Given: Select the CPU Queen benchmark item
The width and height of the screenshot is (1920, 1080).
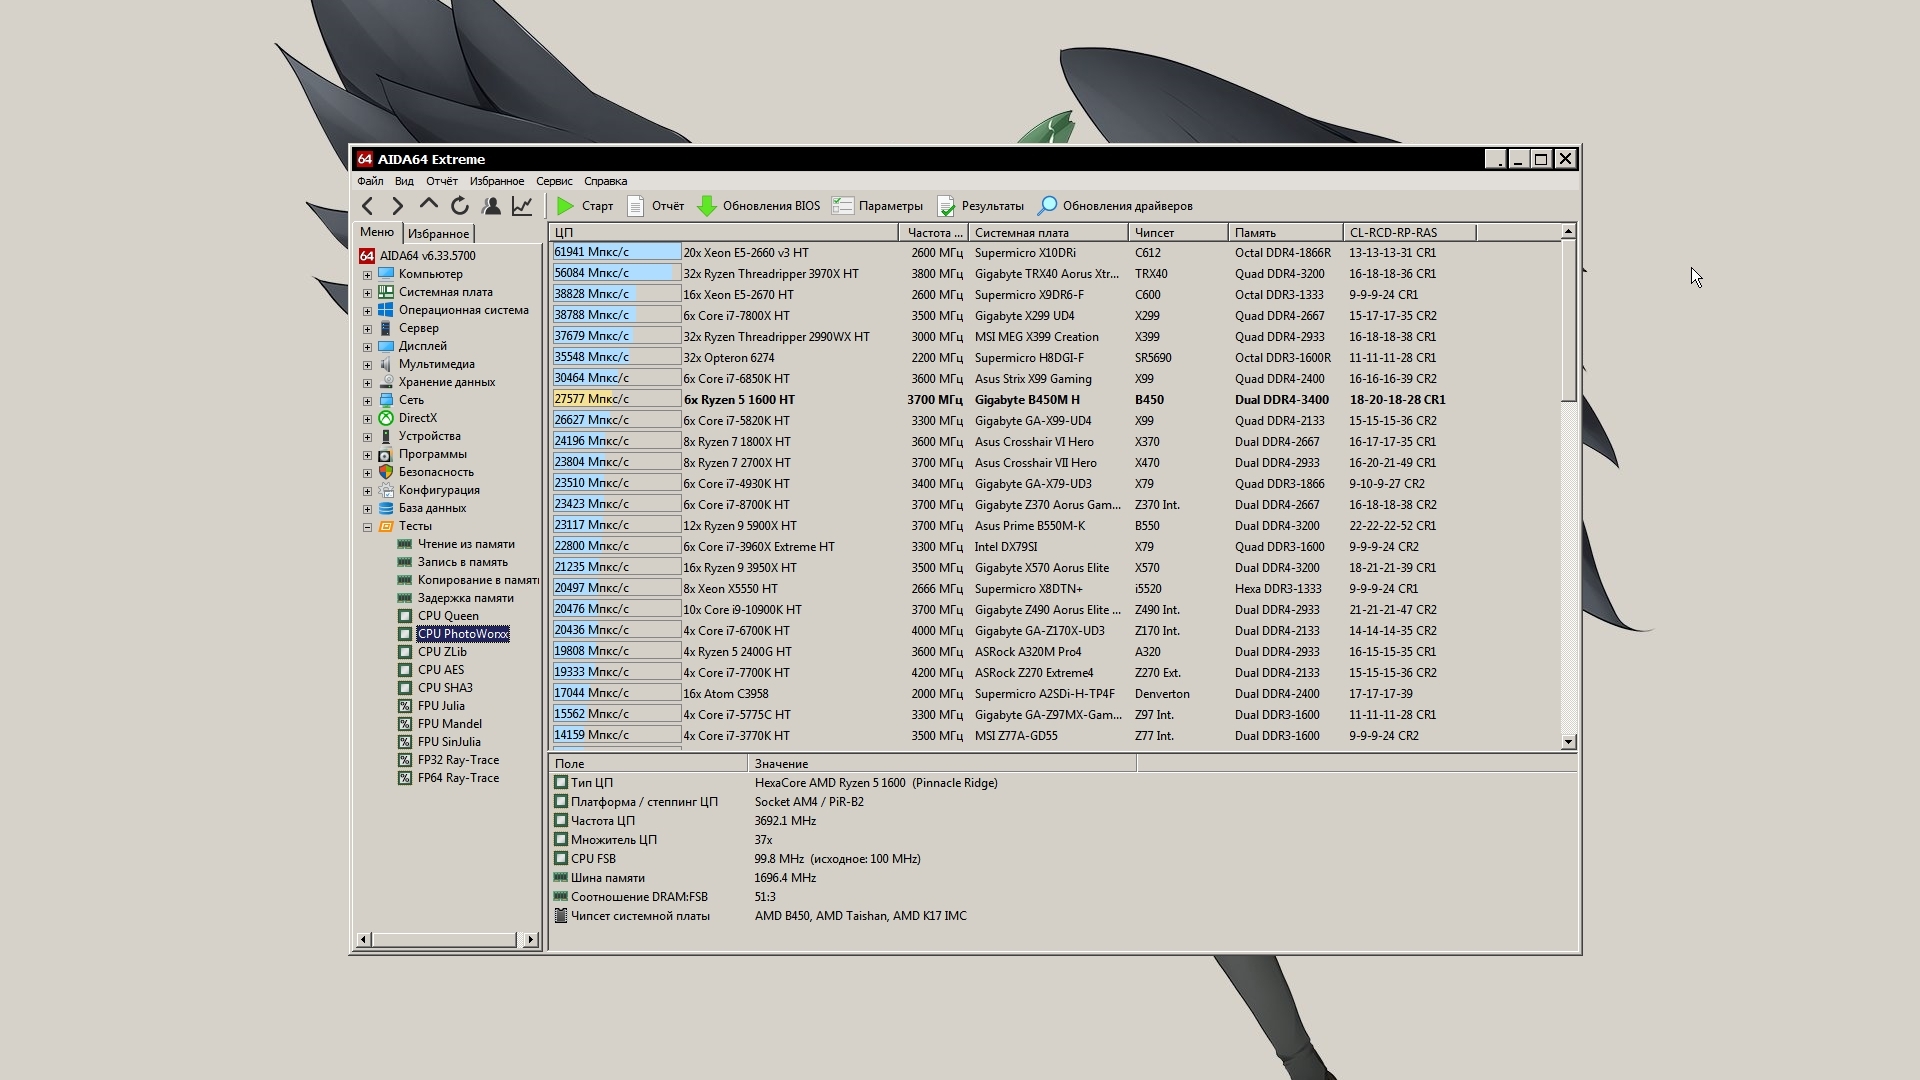Looking at the screenshot, I should (447, 616).
